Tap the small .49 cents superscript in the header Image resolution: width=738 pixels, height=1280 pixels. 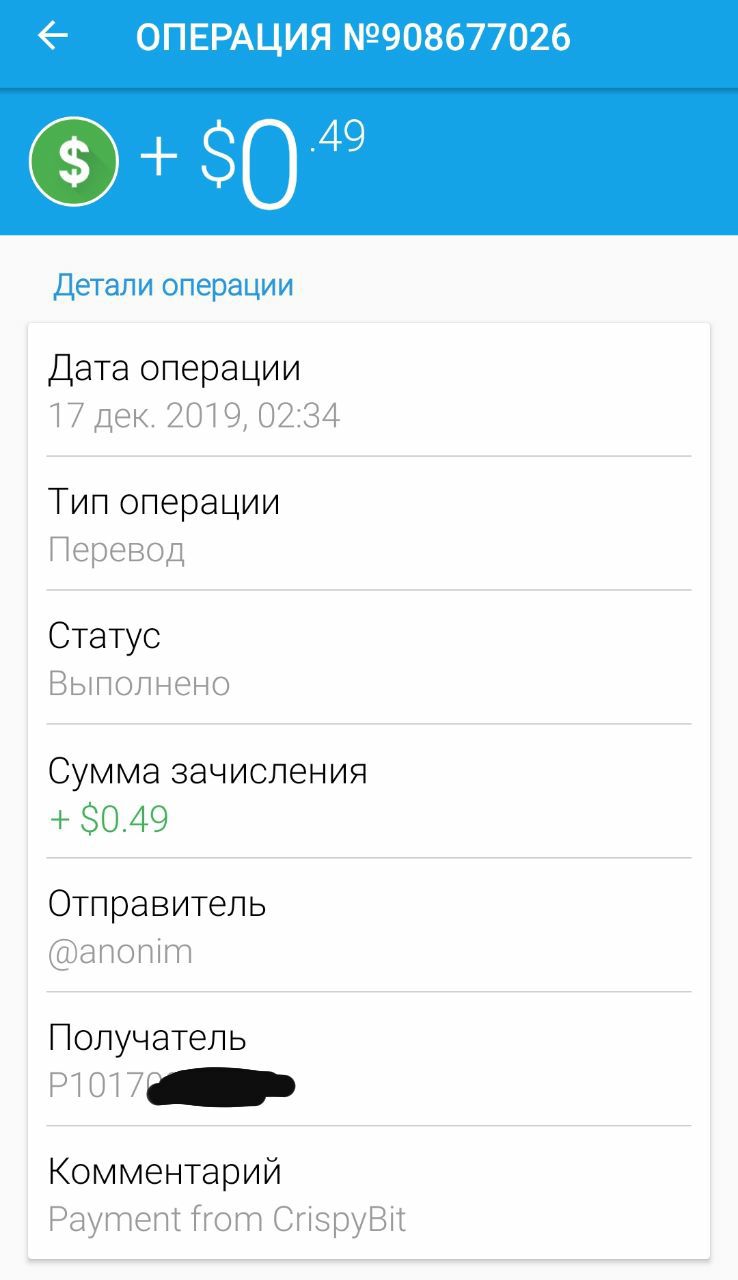tap(337, 137)
